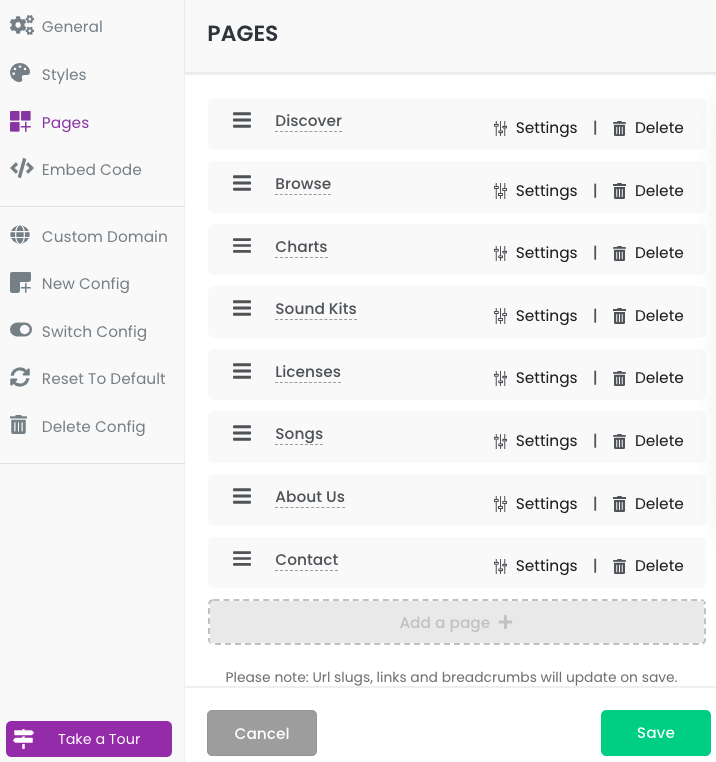Start the Take a Tour guide
This screenshot has height=762, width=716.
click(x=89, y=739)
